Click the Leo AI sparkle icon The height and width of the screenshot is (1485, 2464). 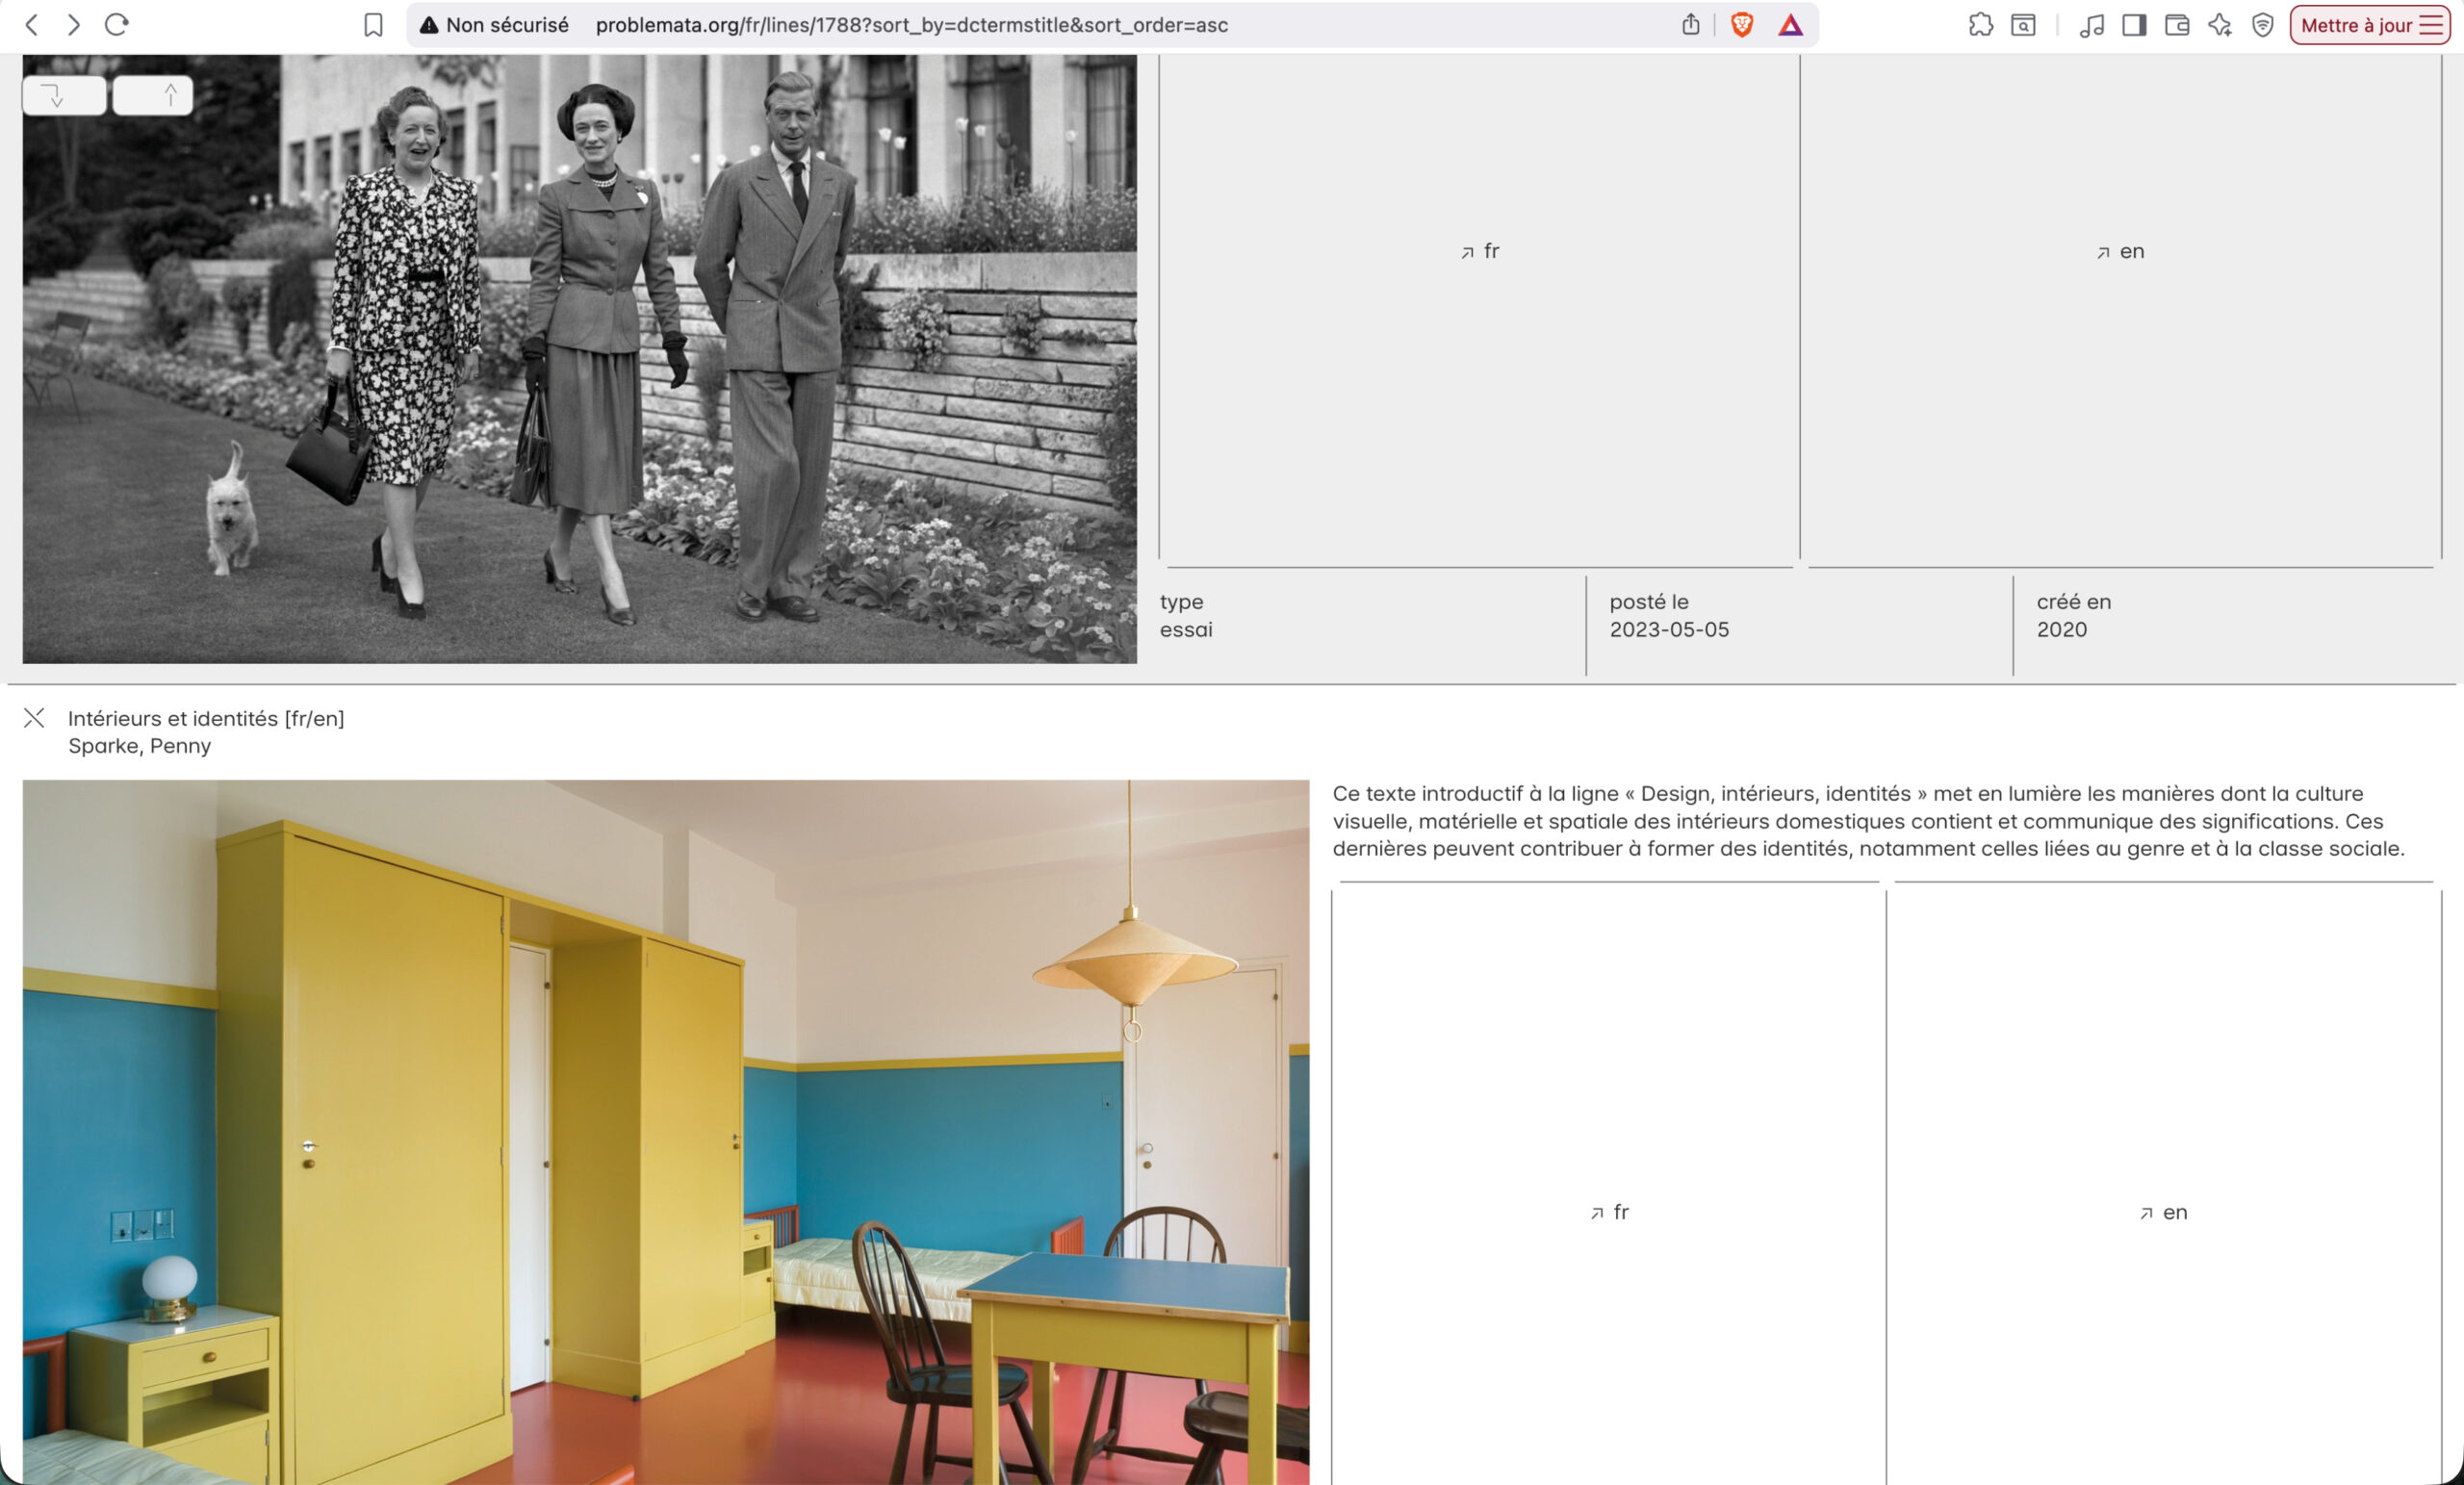(2220, 25)
